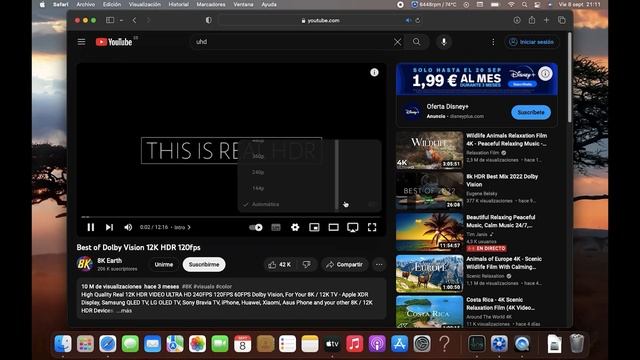Dislike the video
The image size is (640, 360).
click(x=307, y=264)
